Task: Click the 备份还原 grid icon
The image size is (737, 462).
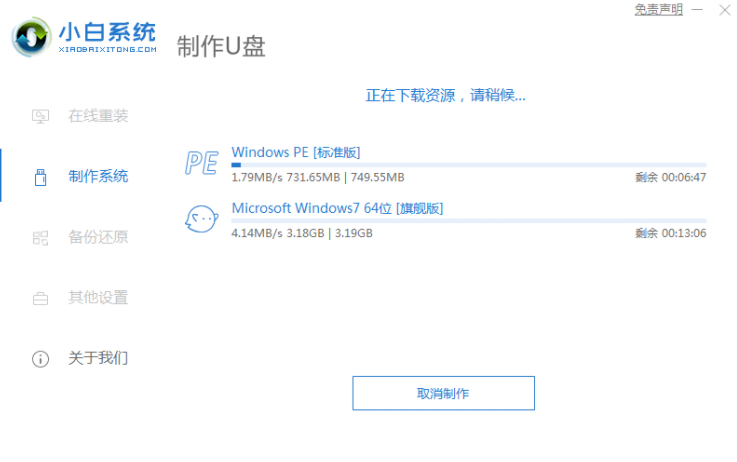Action: (x=40, y=238)
